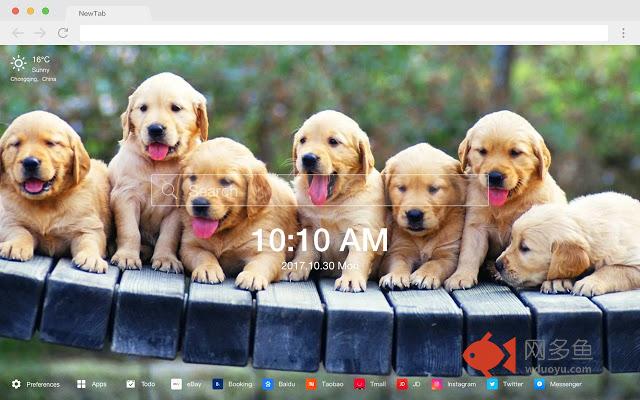
Task: Click the Tmall shortcut icon
Action: click(x=360, y=384)
